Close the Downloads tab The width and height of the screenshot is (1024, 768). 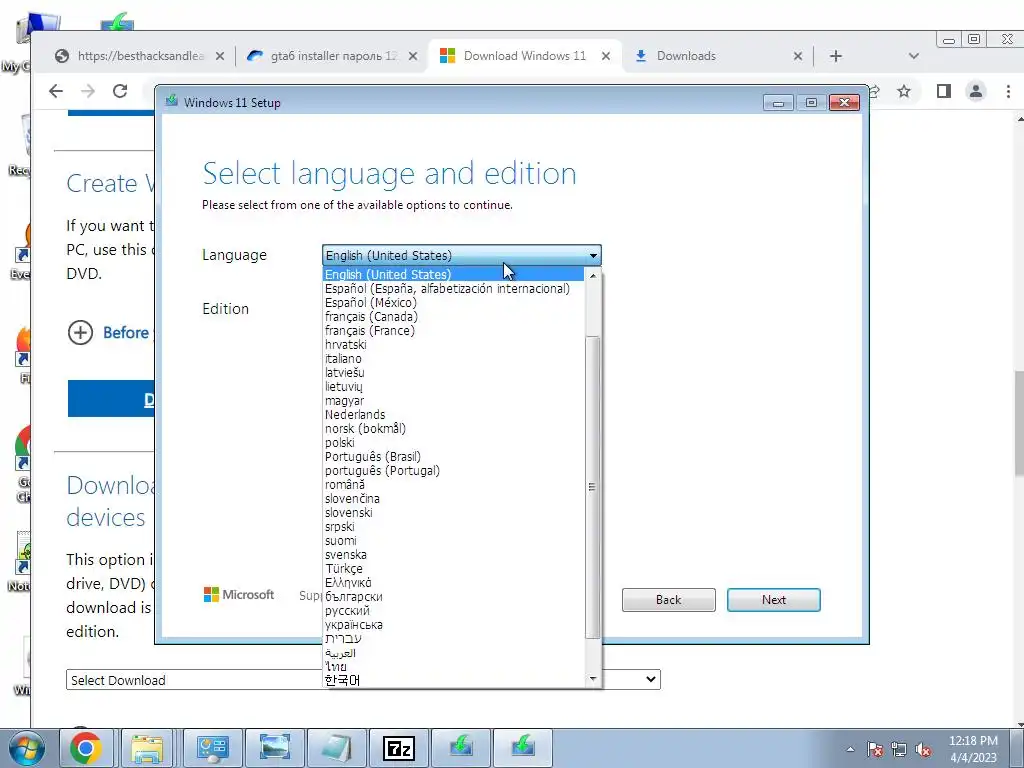pyautogui.click(x=797, y=56)
